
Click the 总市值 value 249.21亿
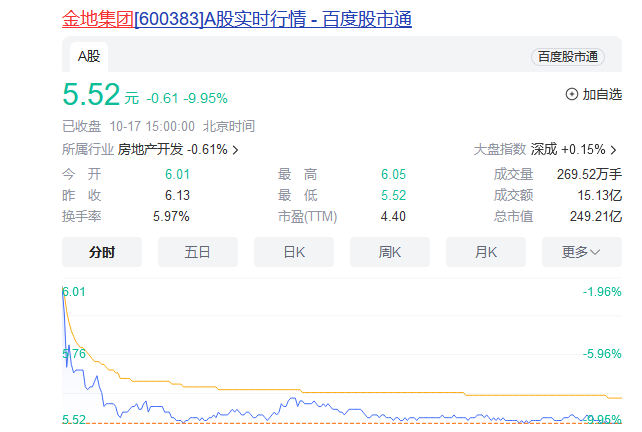(596, 216)
